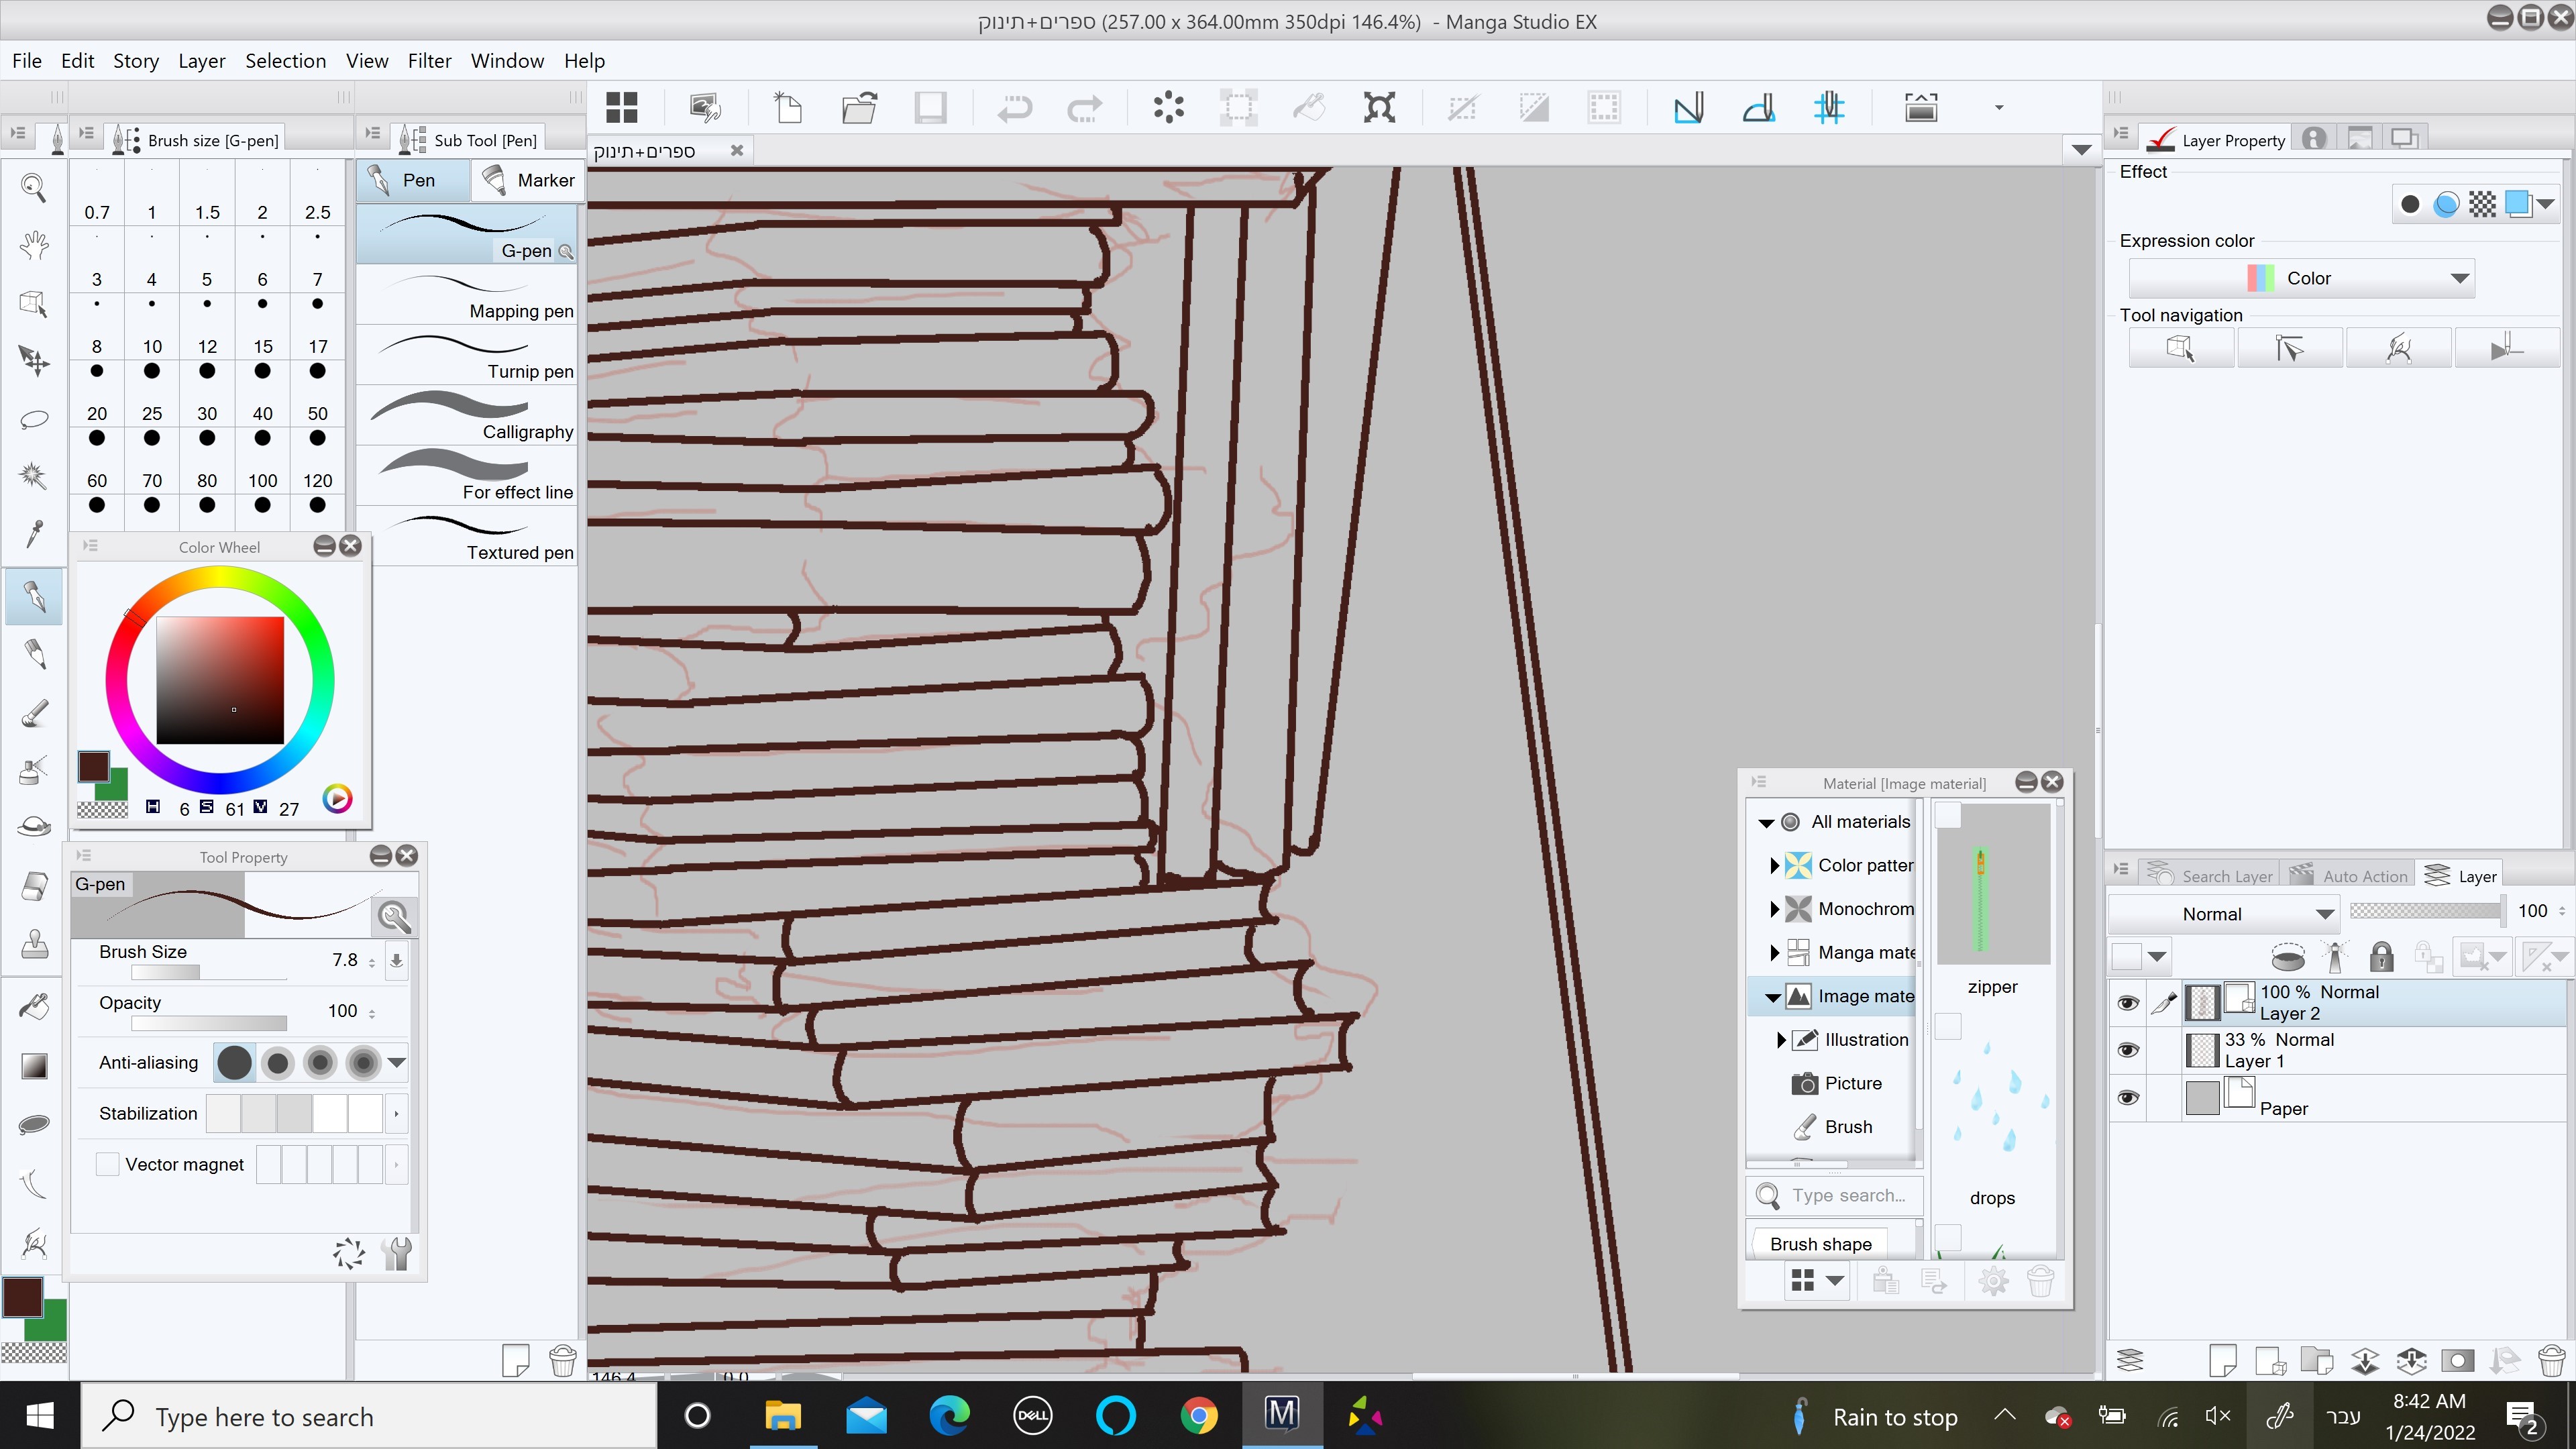Choose the Lasso selection tool
Image resolution: width=2576 pixels, height=1449 pixels.
click(x=34, y=419)
